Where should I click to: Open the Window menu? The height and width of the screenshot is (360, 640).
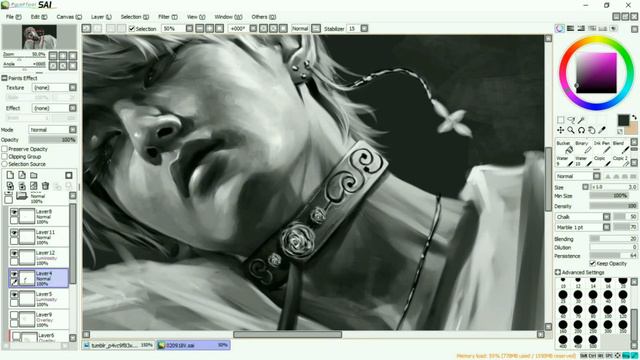[228, 17]
